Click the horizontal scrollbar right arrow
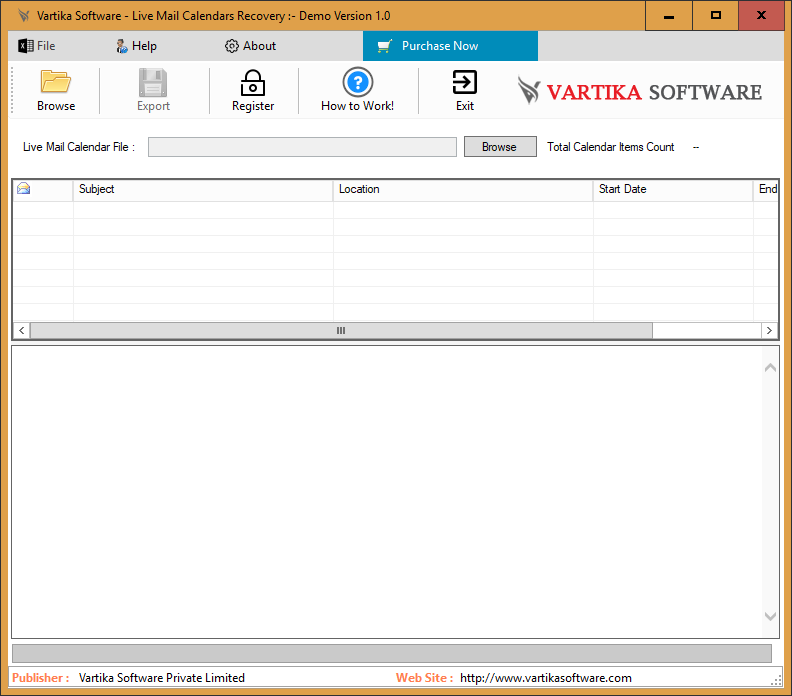This screenshot has width=792, height=696. pos(769,330)
